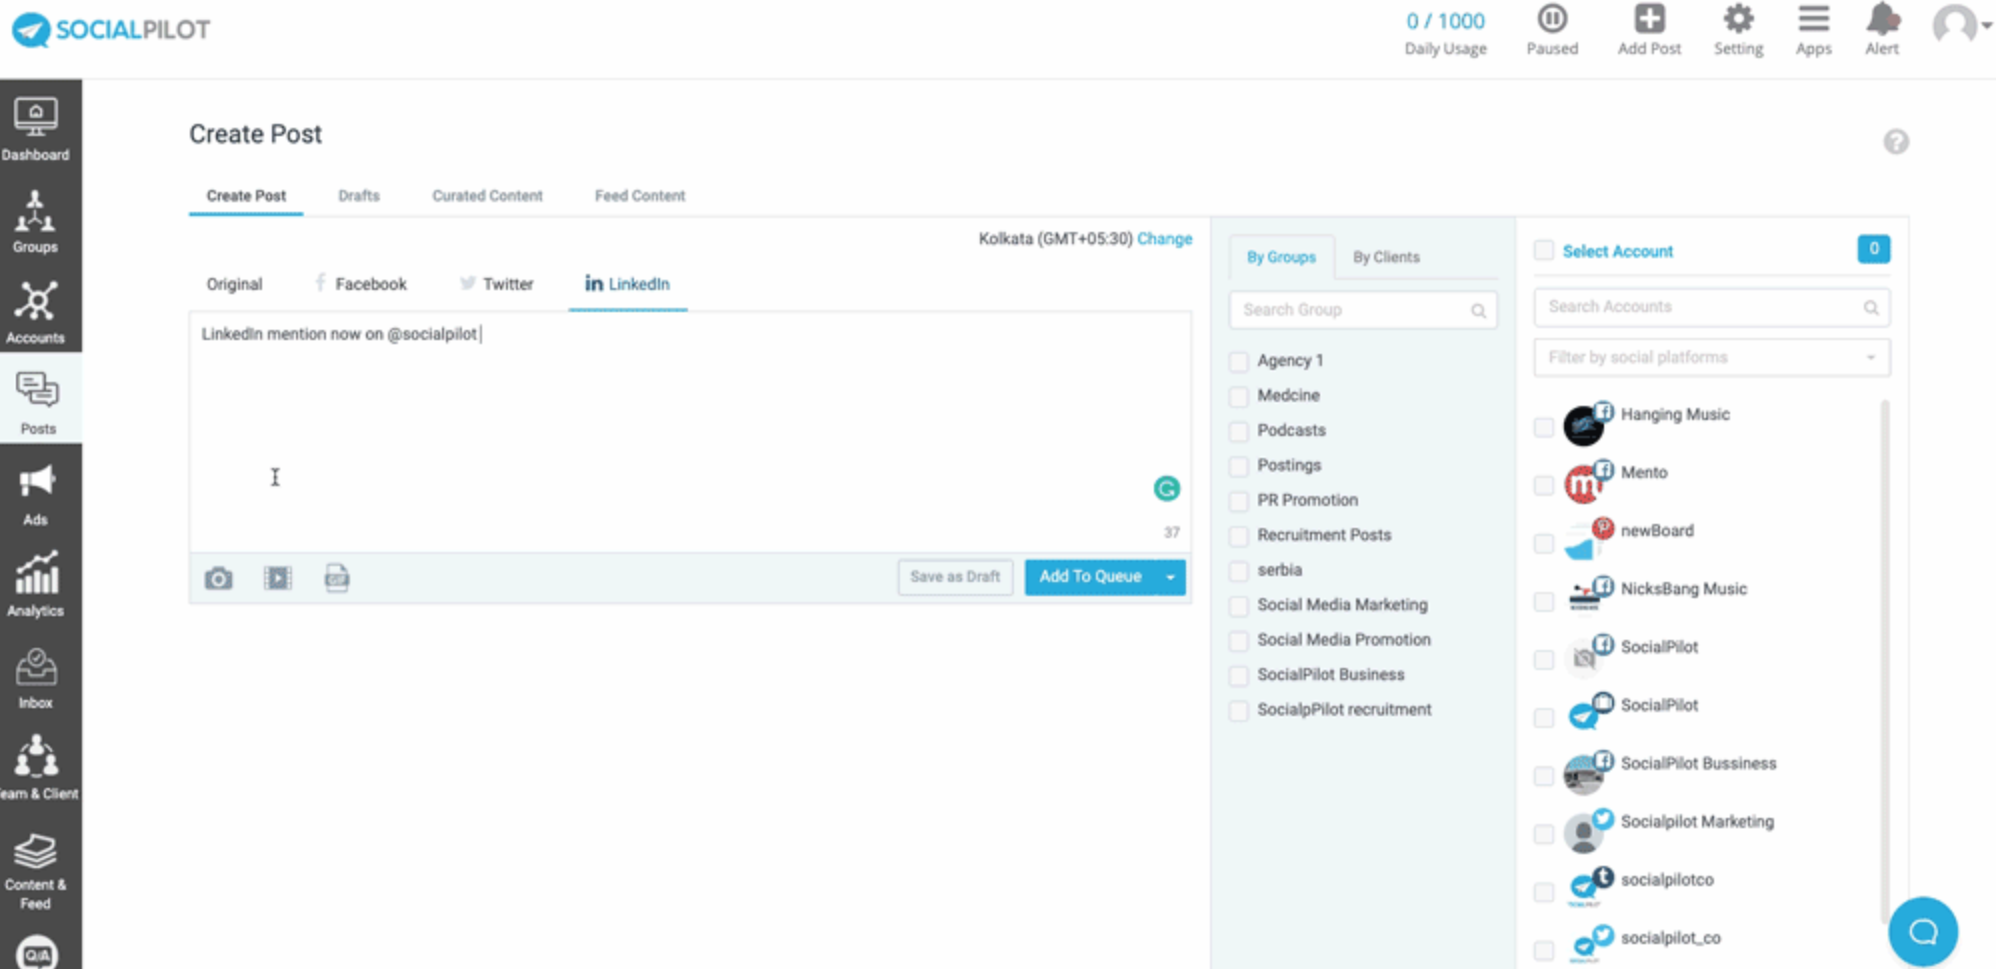Open Team & Client in sidebar

(38, 768)
